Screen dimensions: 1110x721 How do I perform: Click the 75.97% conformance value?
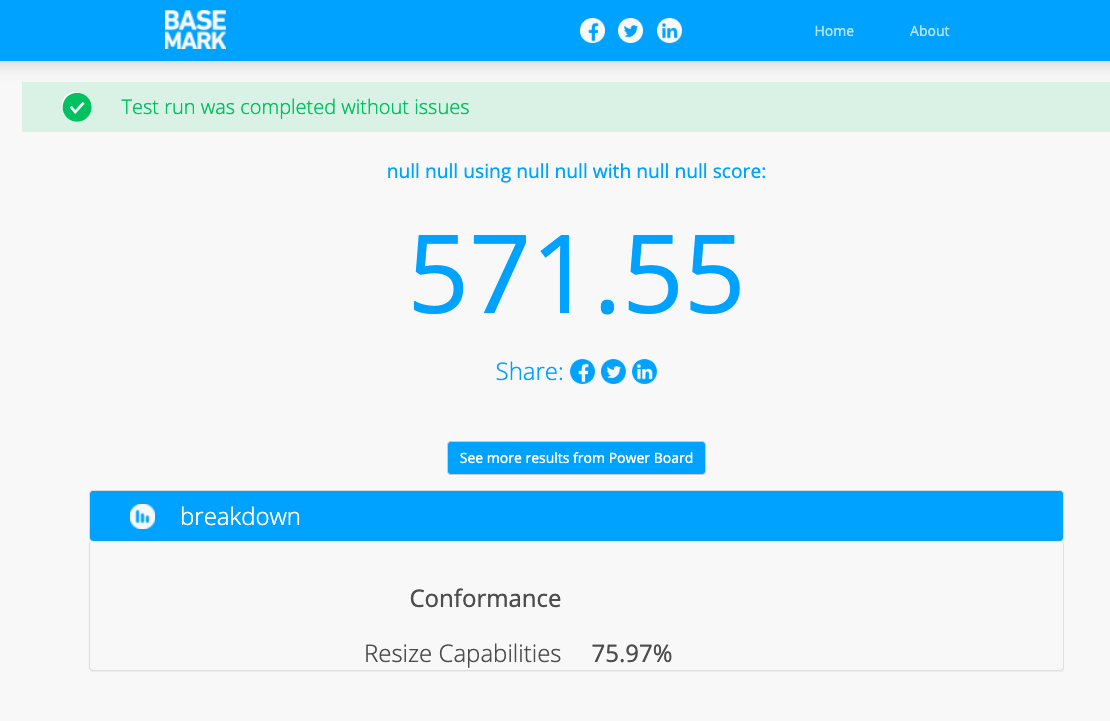coord(631,654)
